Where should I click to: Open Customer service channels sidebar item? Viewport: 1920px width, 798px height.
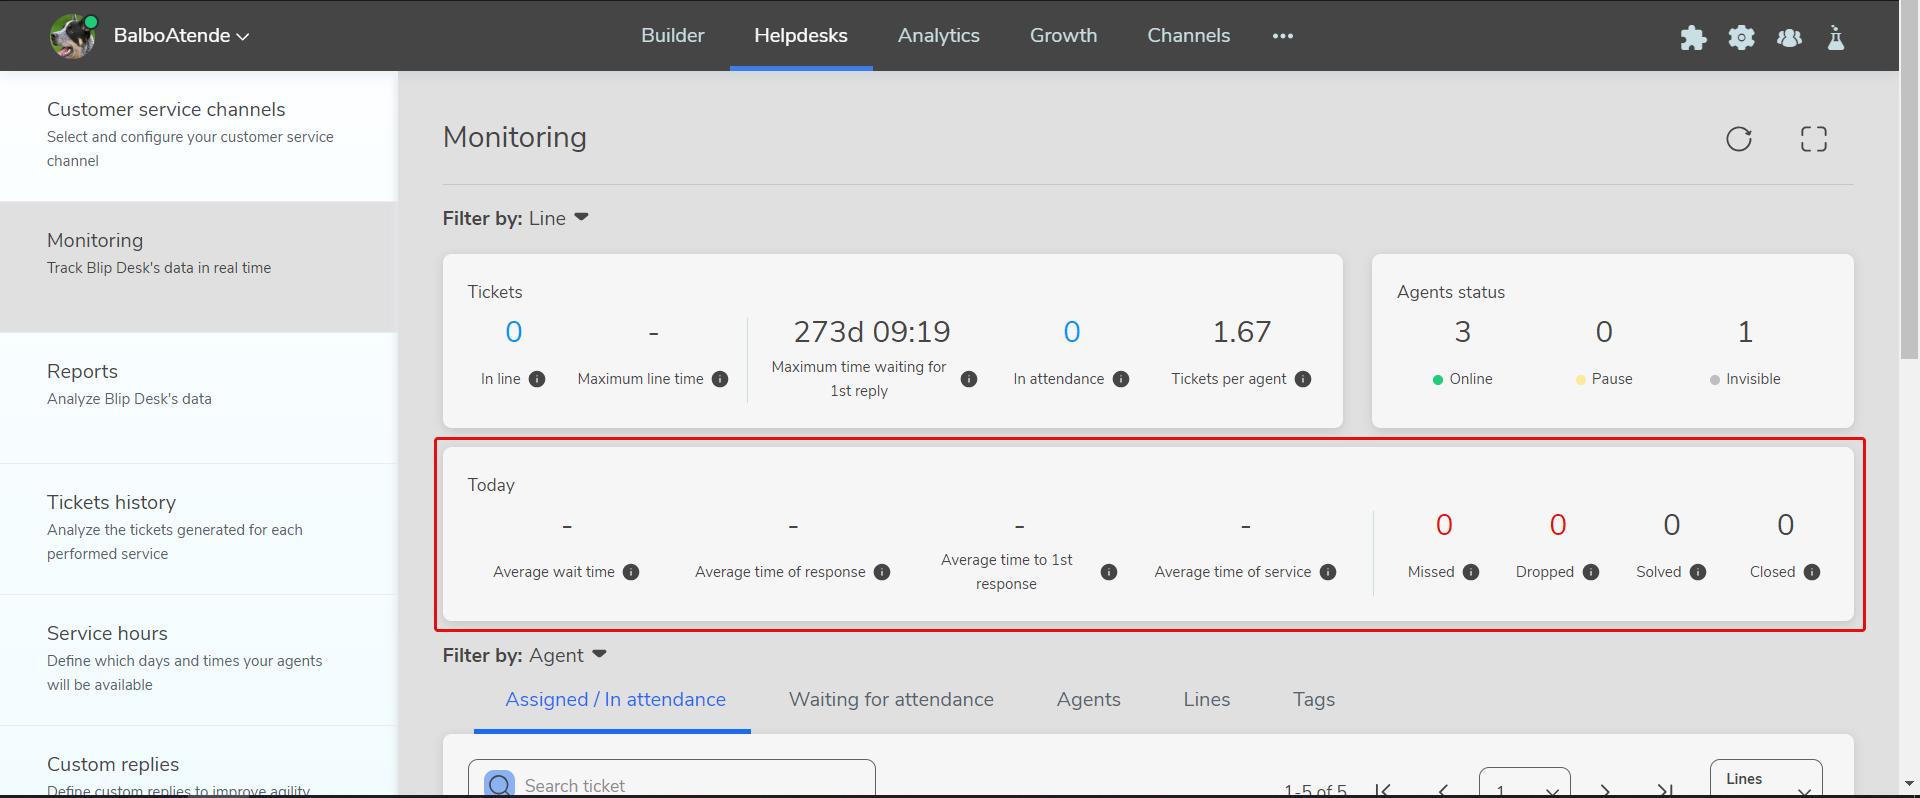click(199, 136)
